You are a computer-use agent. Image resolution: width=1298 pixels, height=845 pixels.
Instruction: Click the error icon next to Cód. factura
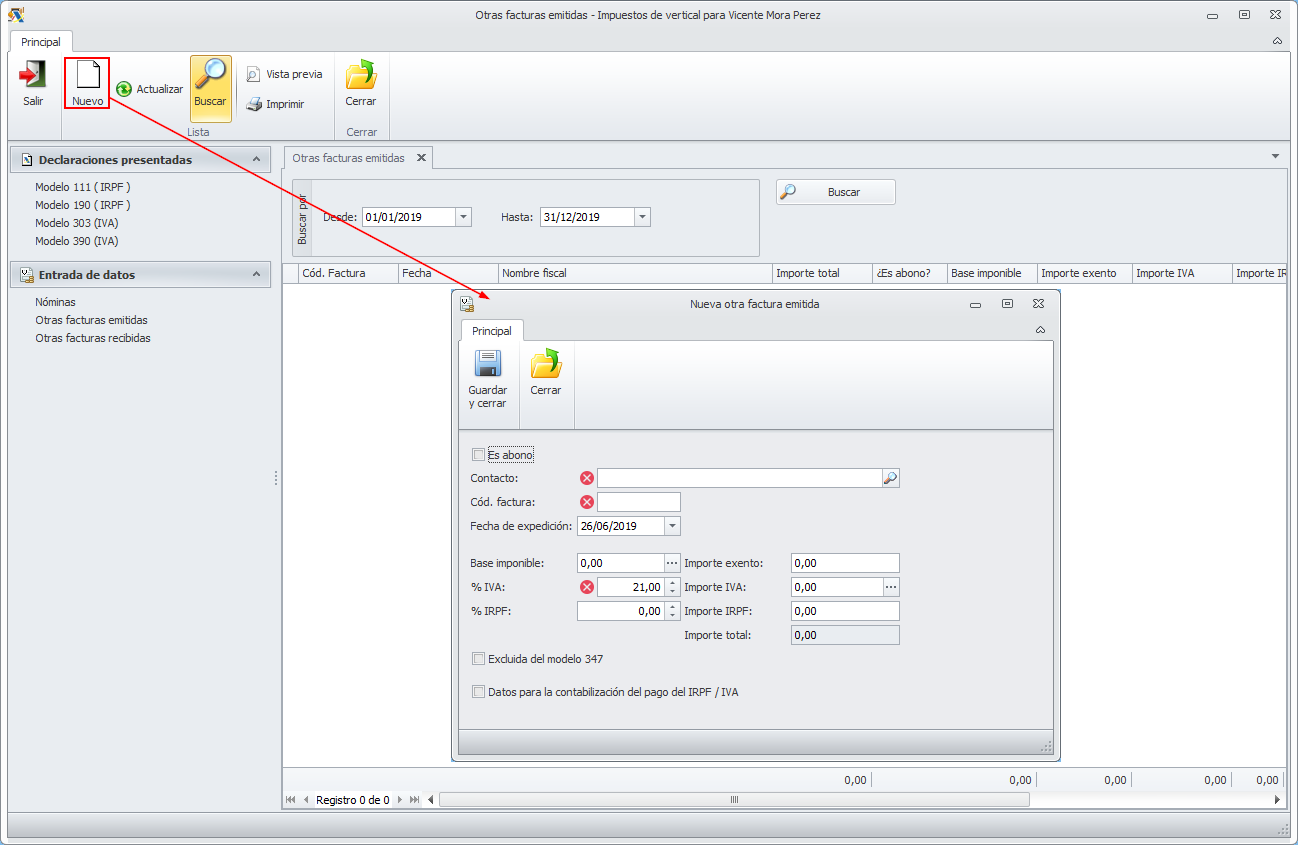coord(587,502)
